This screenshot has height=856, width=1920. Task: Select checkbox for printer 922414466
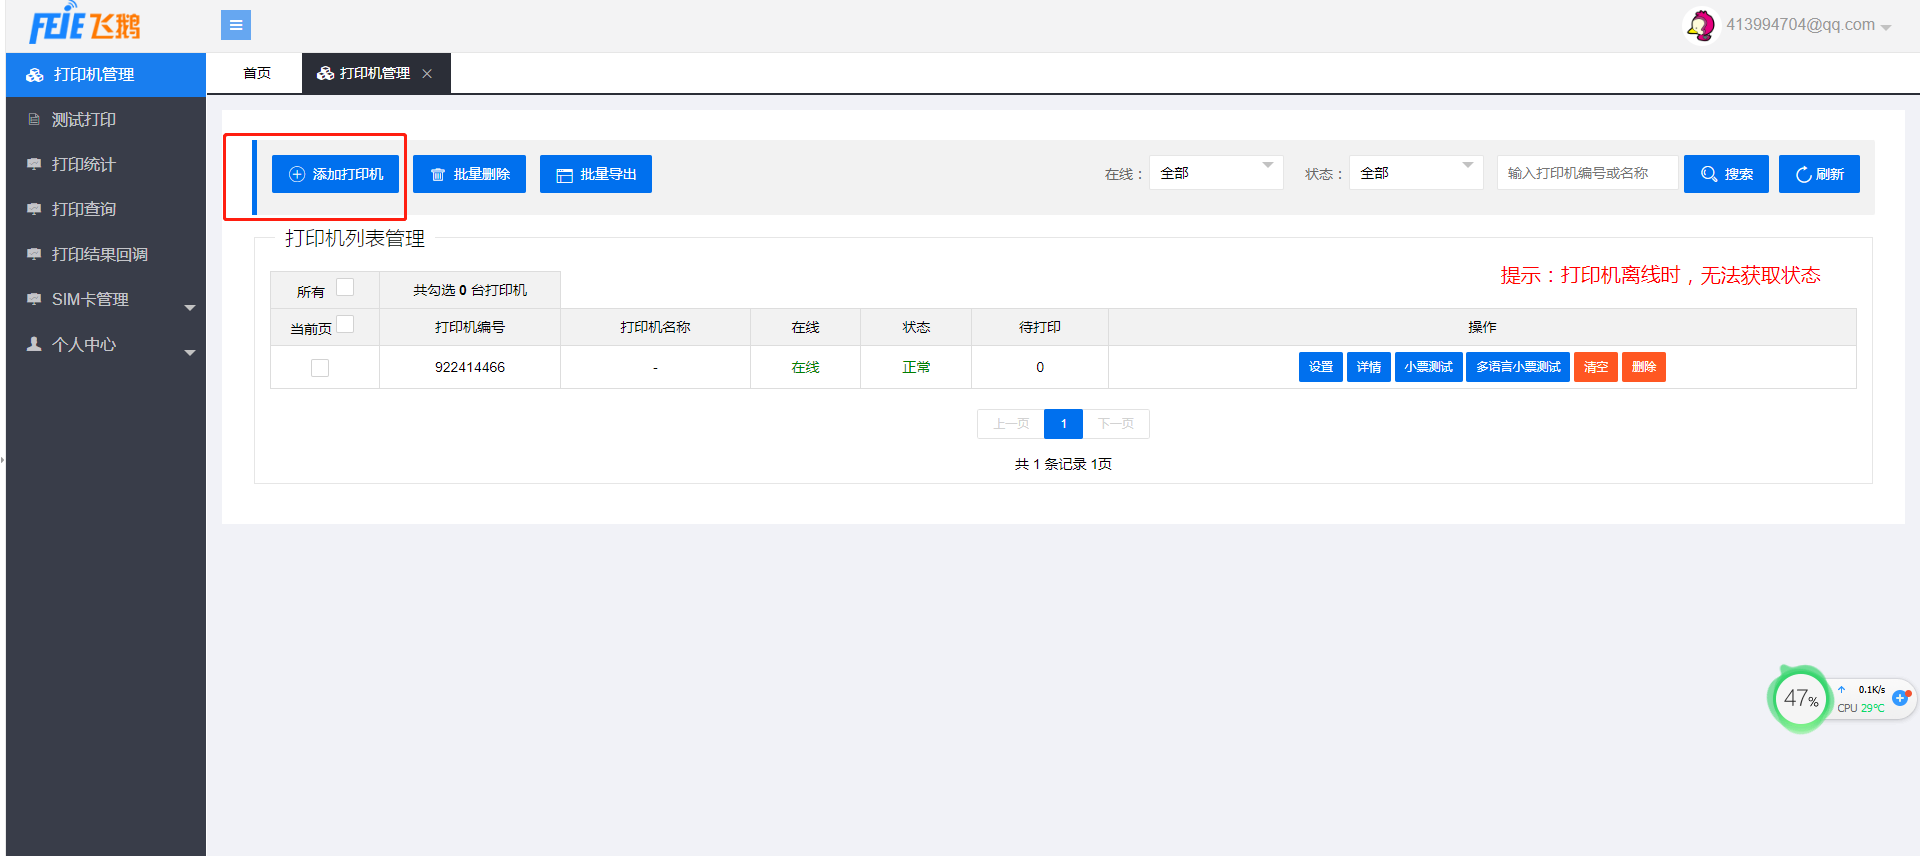(320, 368)
